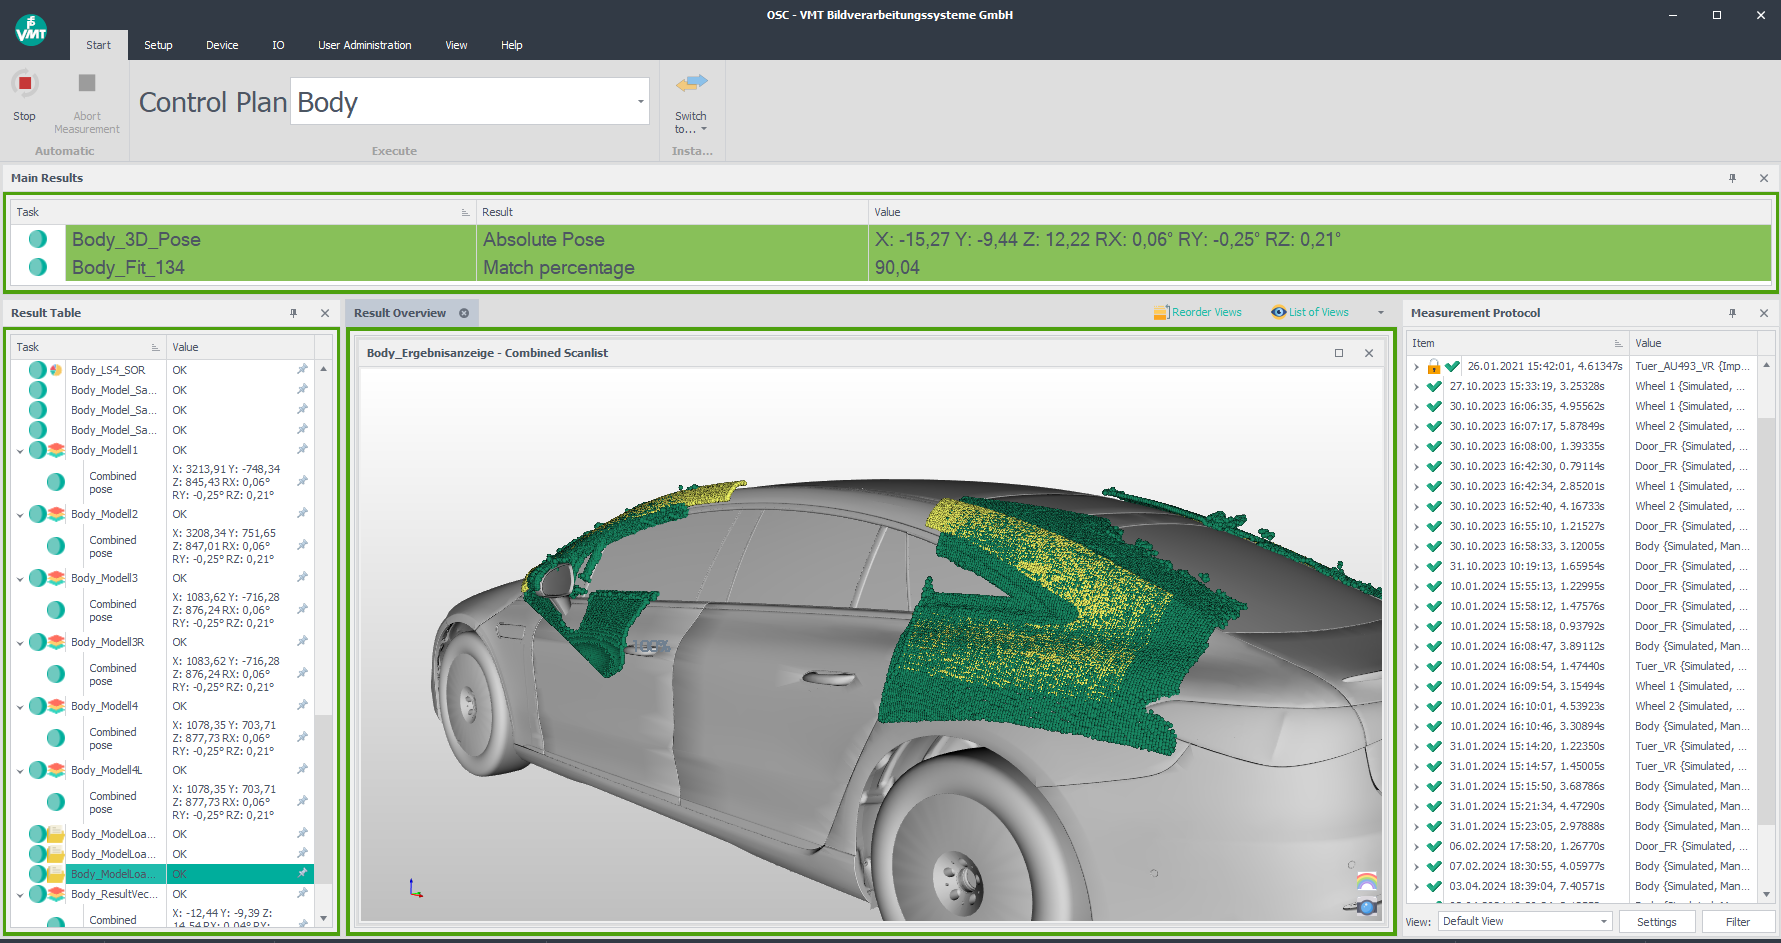Viewport: 1781px width, 943px height.
Task: Open the User Administration menu
Action: (x=364, y=45)
